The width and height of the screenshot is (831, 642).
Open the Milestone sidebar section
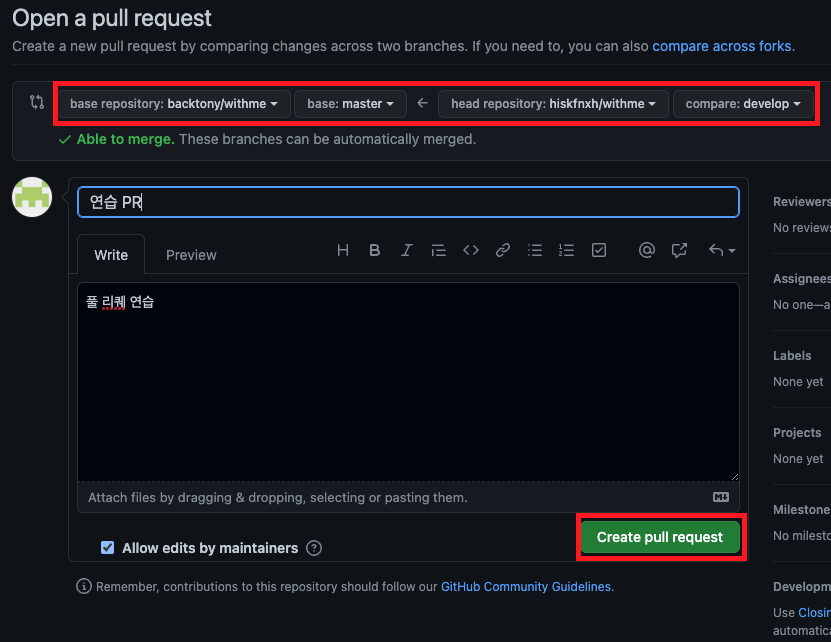tap(801, 509)
